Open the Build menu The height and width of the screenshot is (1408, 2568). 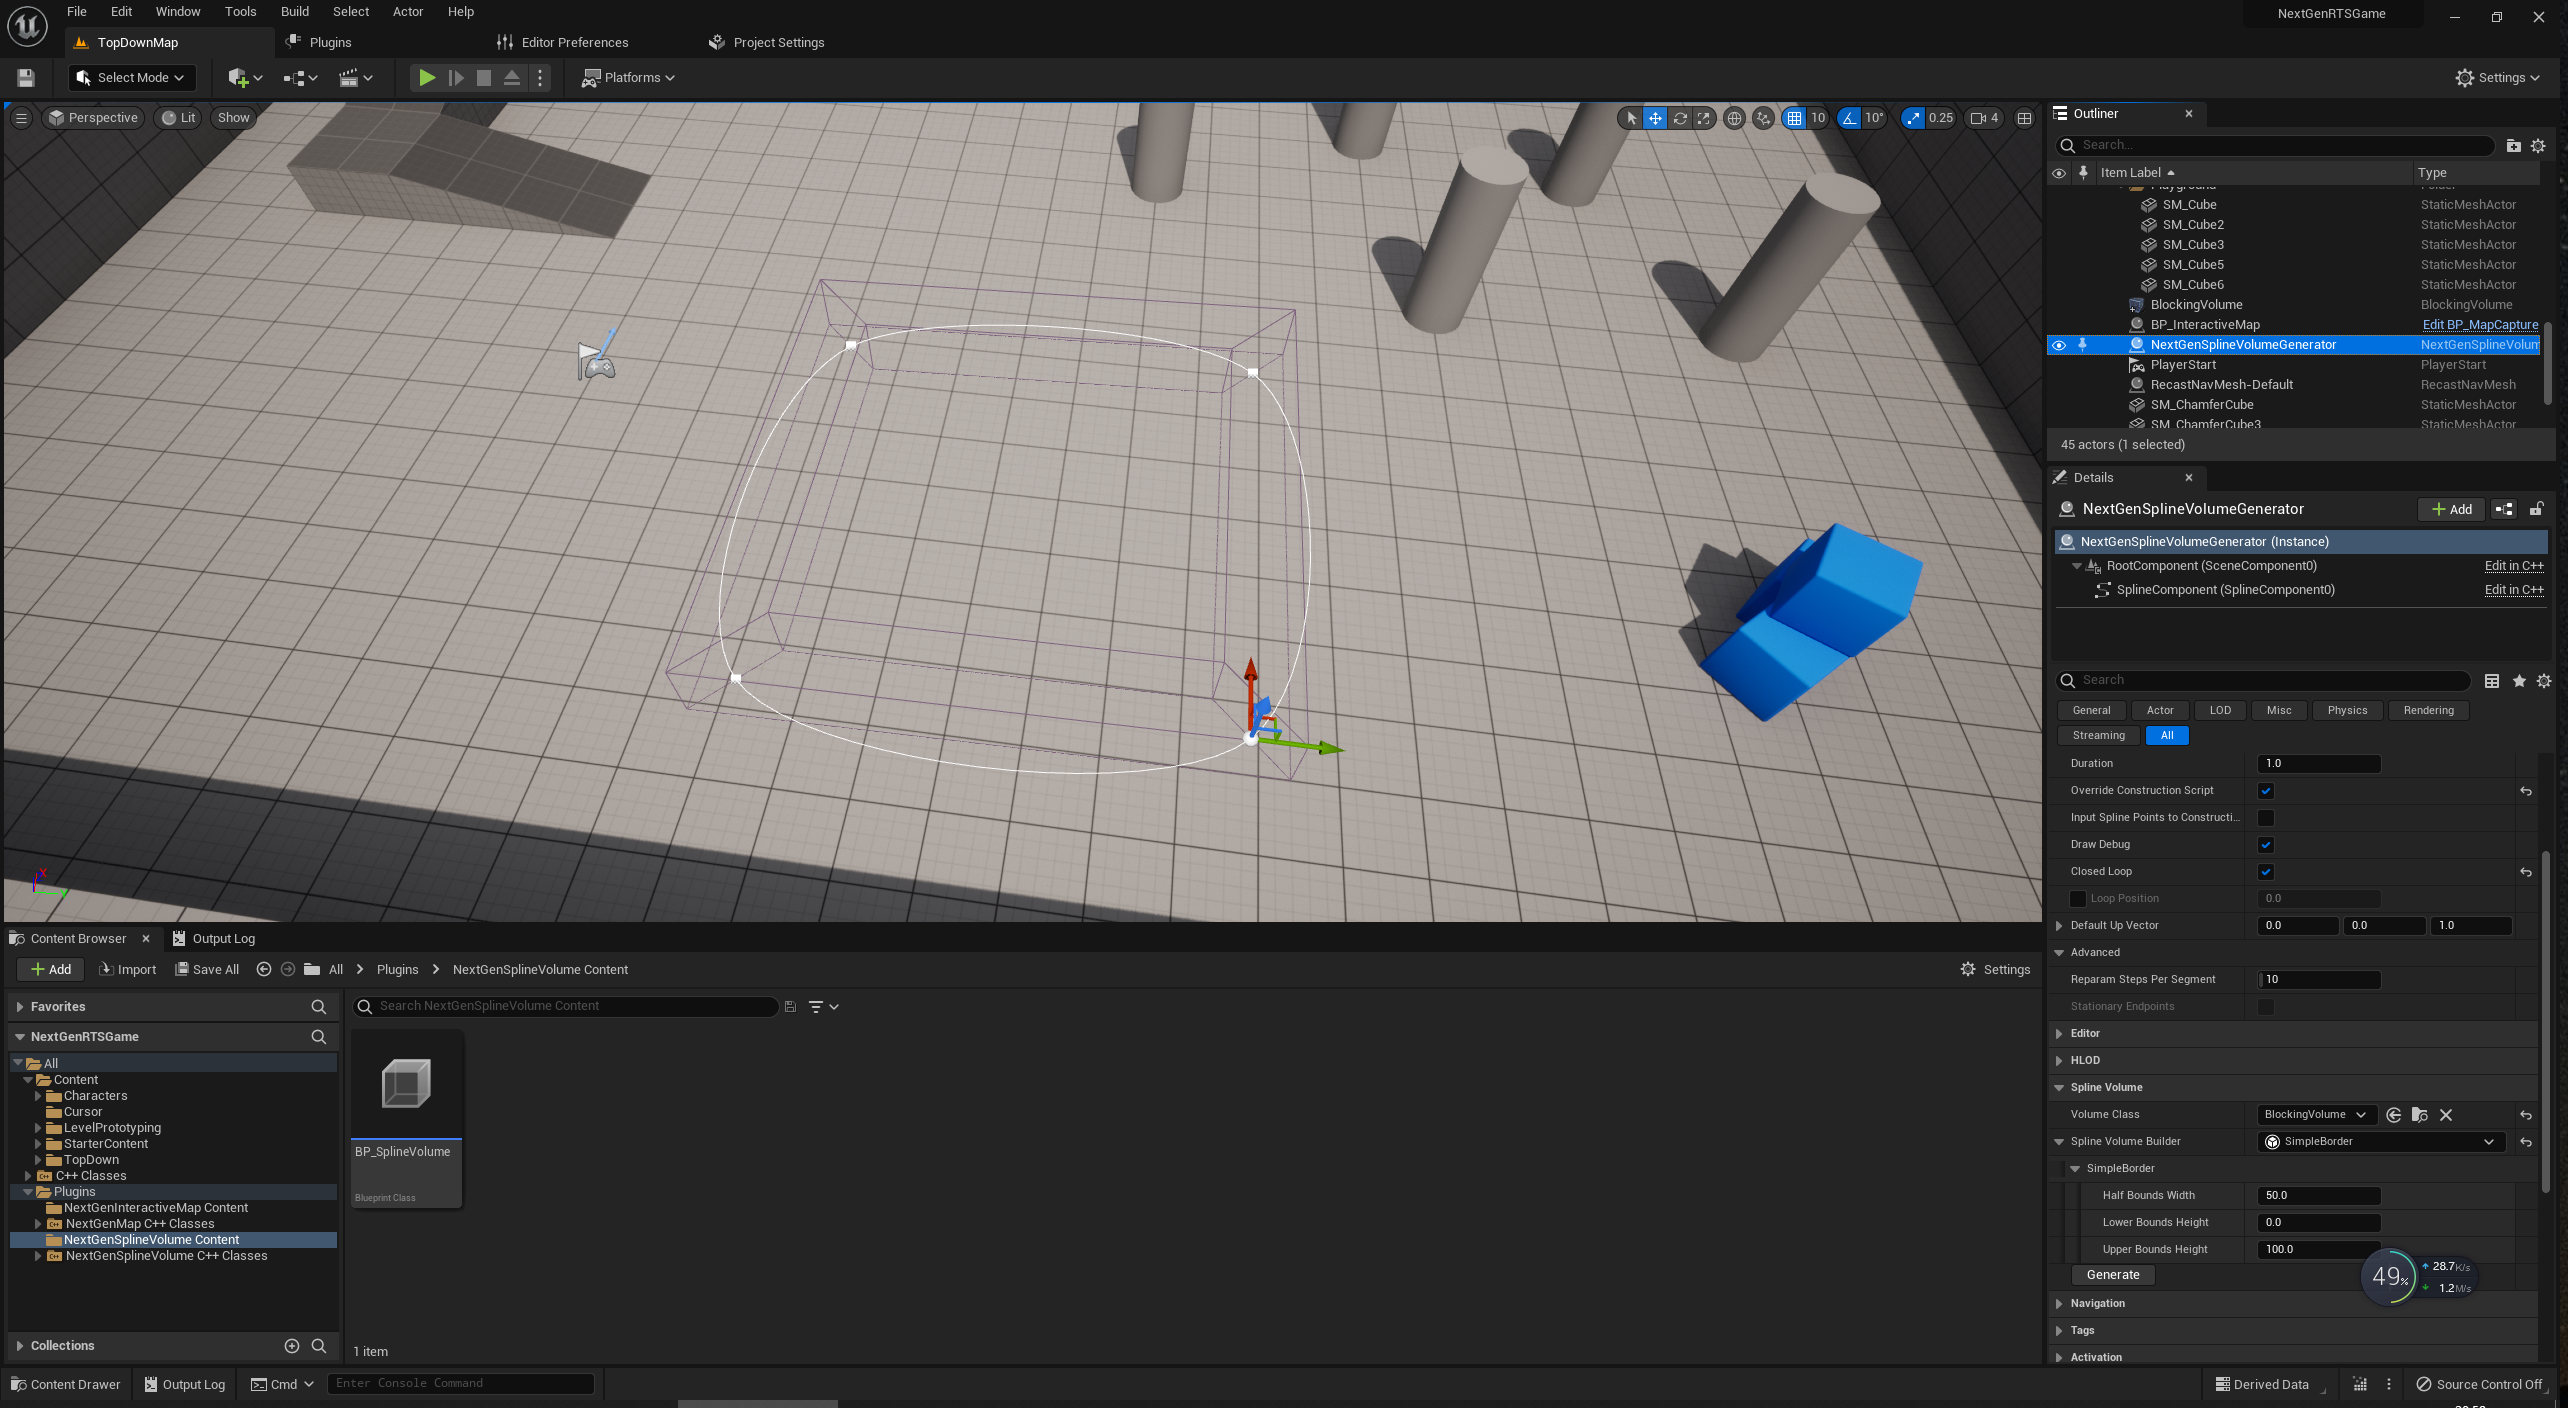pyautogui.click(x=294, y=12)
